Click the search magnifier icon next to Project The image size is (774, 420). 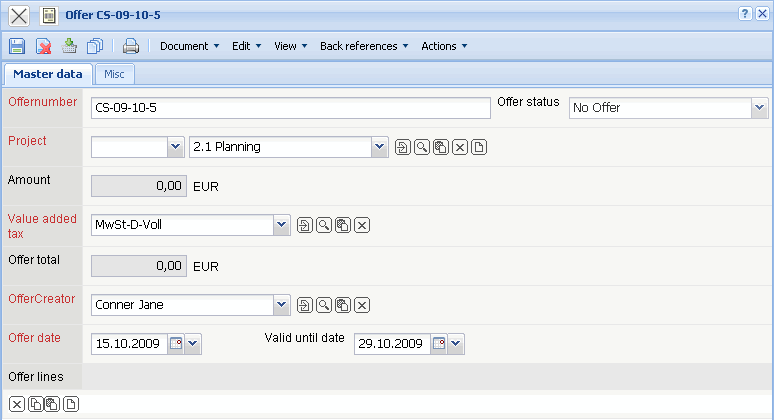pyautogui.click(x=421, y=148)
